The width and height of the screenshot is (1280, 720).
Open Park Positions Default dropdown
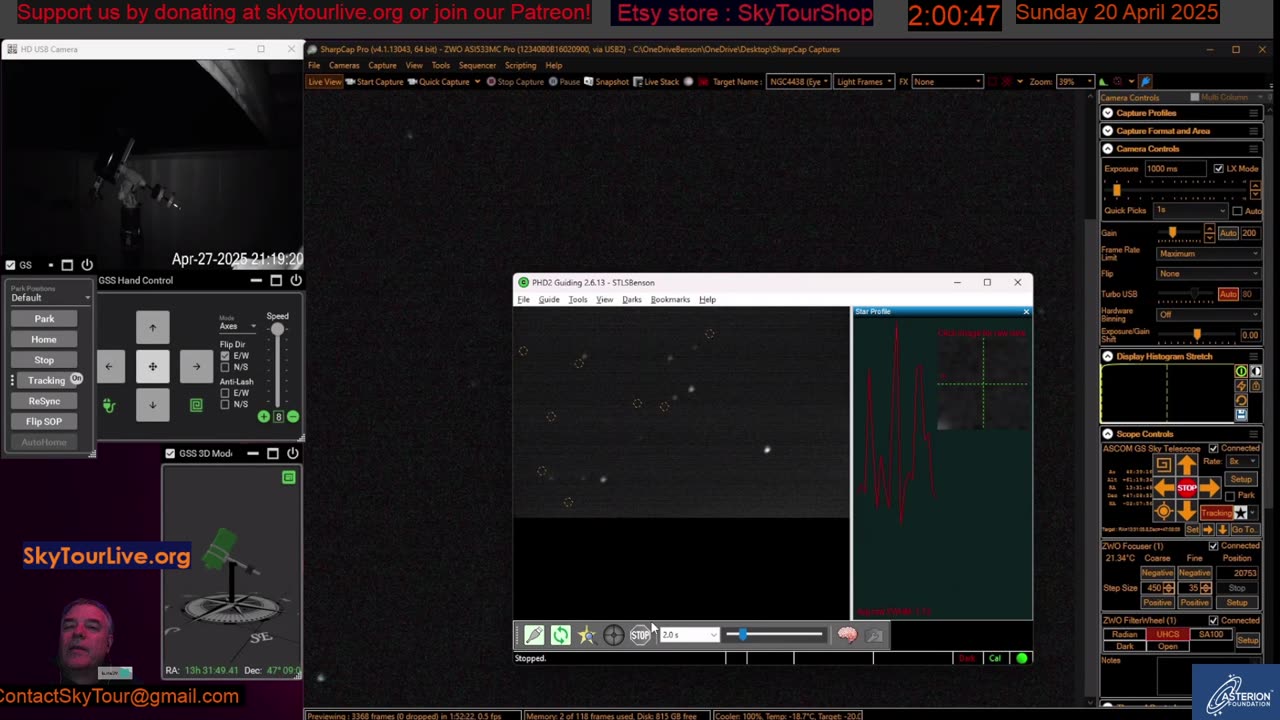point(50,297)
